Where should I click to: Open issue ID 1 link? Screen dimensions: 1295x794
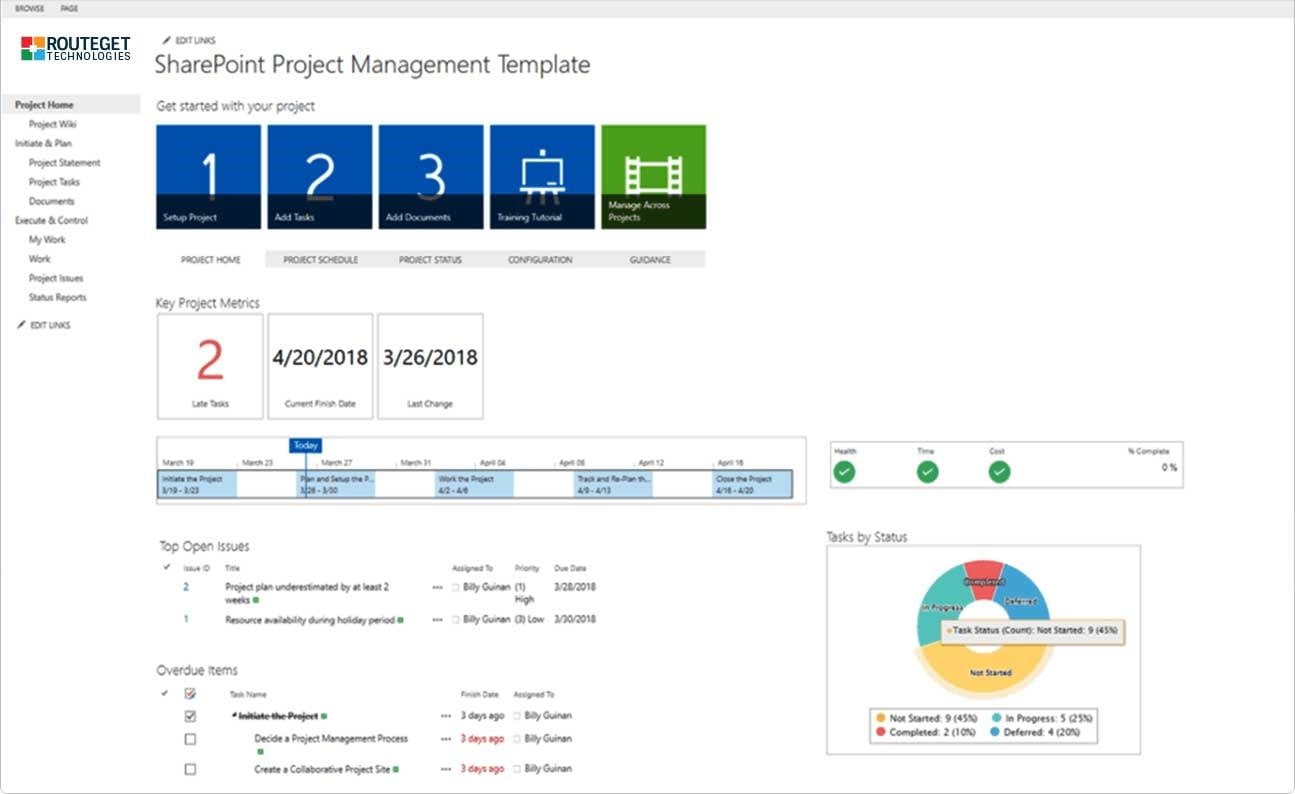click(186, 619)
